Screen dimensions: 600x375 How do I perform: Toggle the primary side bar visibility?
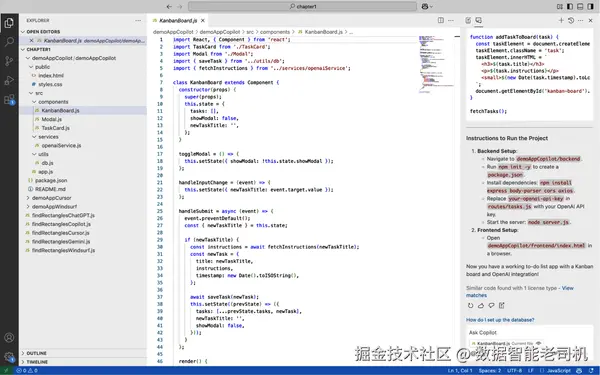pos(570,7)
